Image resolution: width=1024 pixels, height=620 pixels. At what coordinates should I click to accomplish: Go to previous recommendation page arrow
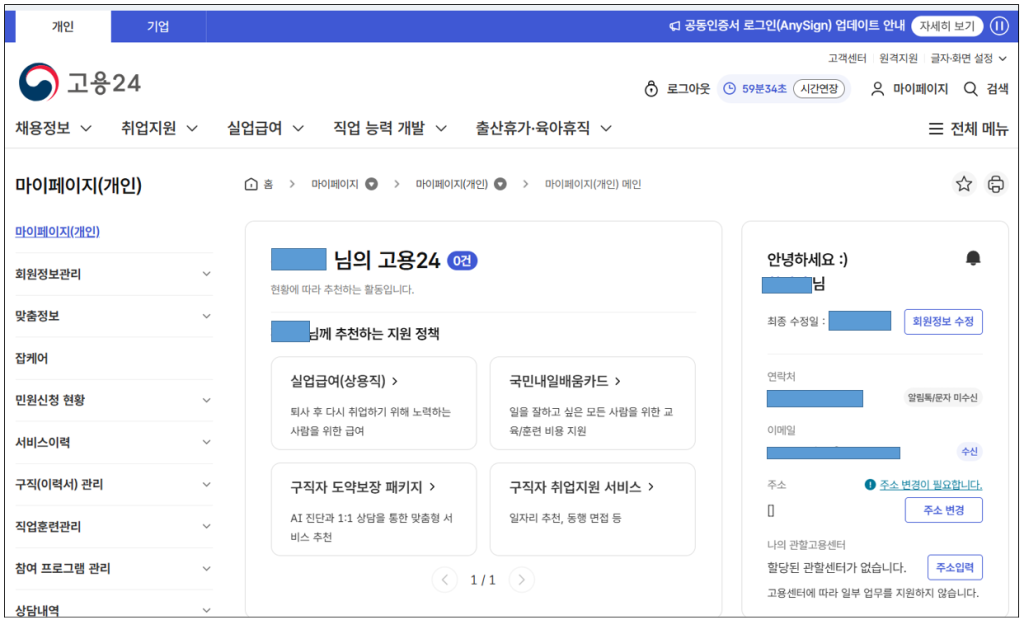click(x=445, y=579)
